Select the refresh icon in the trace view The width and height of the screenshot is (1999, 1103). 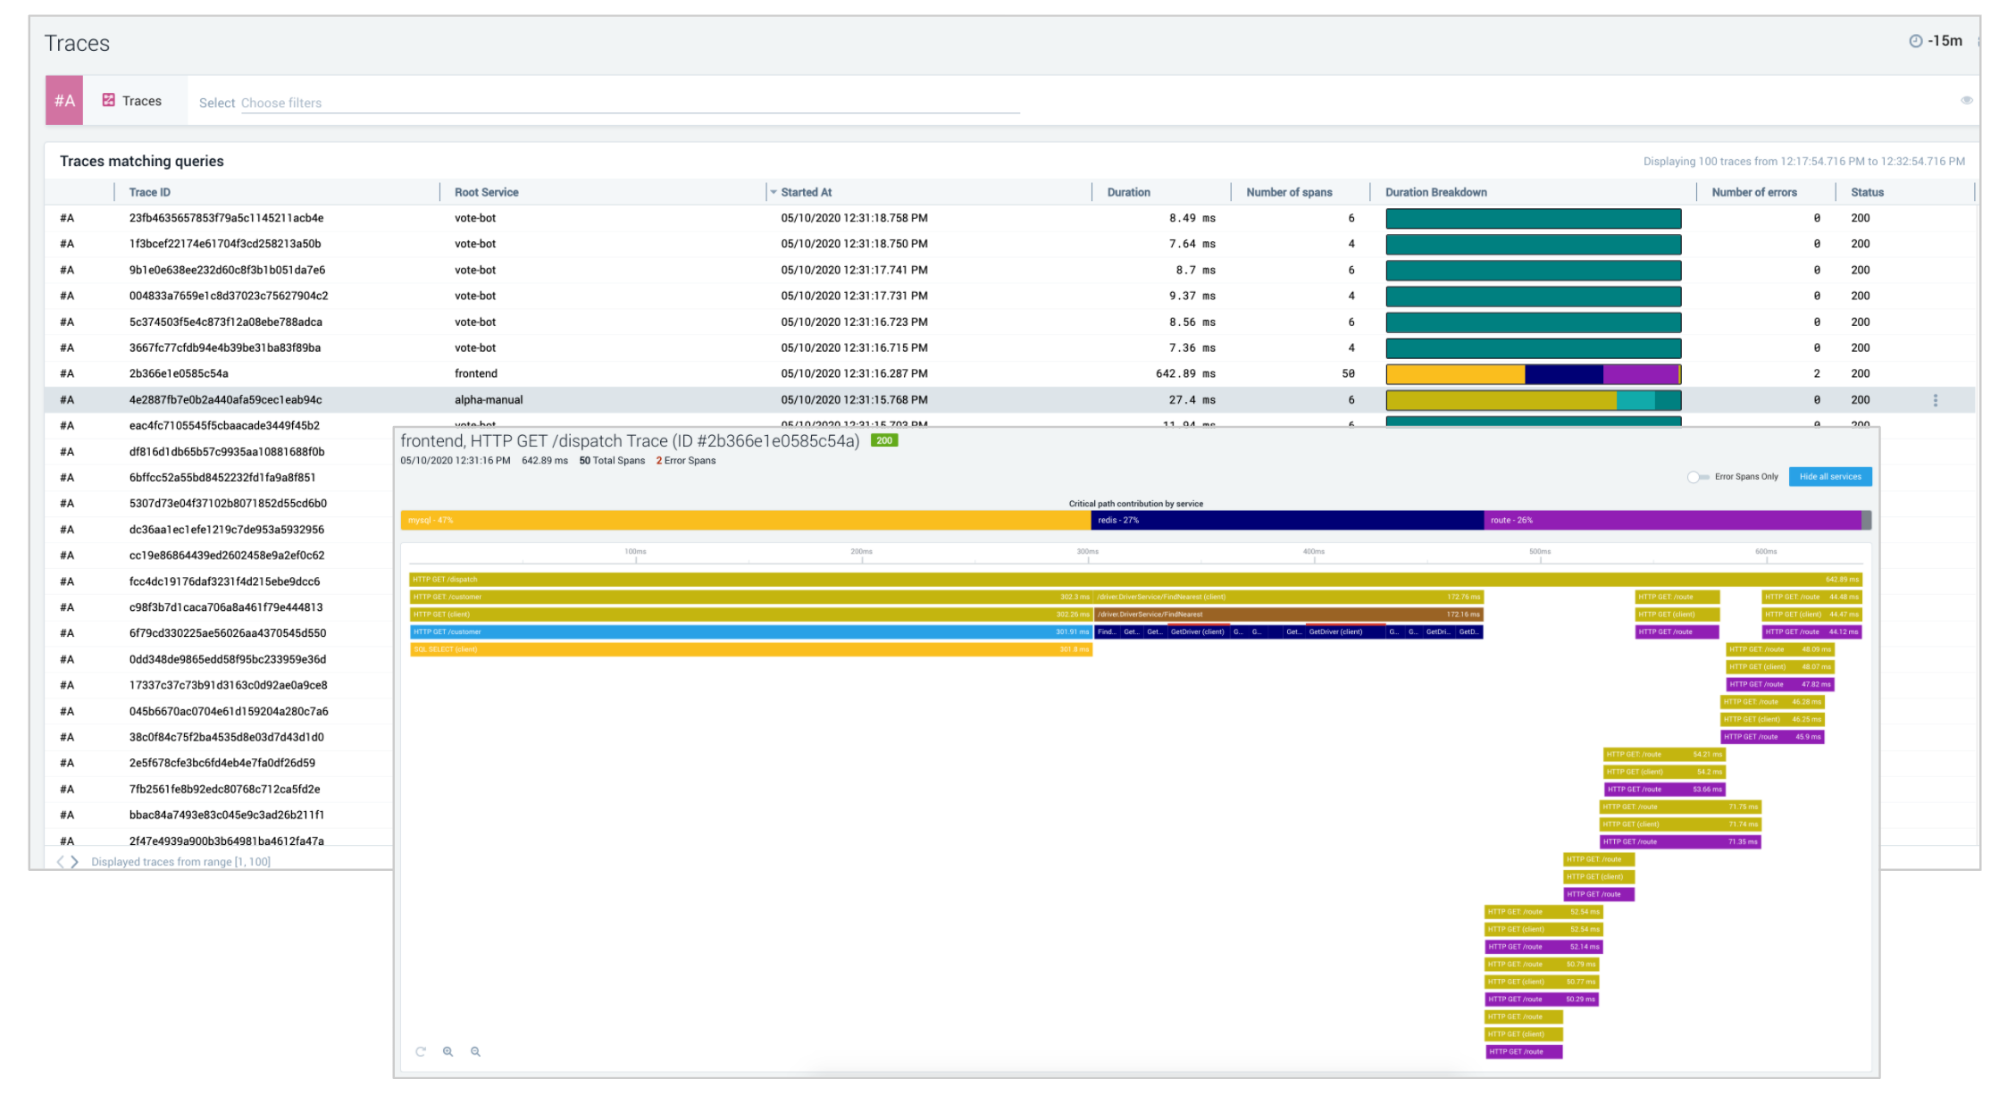[x=420, y=1051]
